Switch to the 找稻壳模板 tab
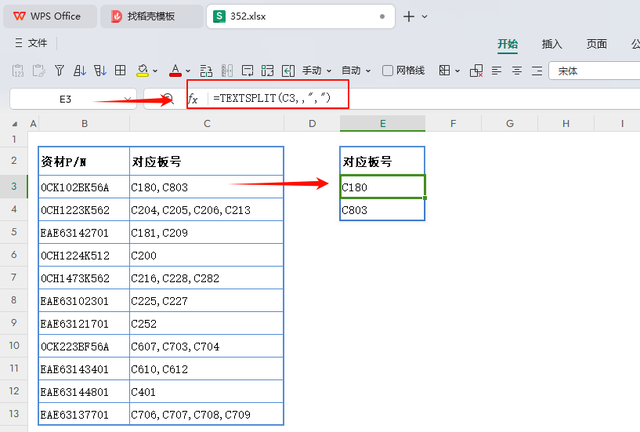This screenshot has width=640, height=432. [151, 16]
